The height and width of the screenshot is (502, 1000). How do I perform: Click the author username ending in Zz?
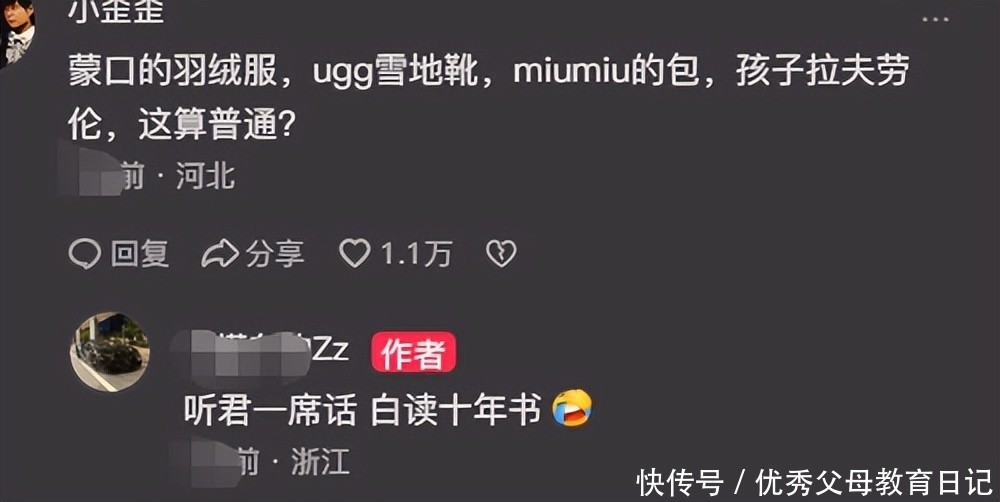(261, 351)
